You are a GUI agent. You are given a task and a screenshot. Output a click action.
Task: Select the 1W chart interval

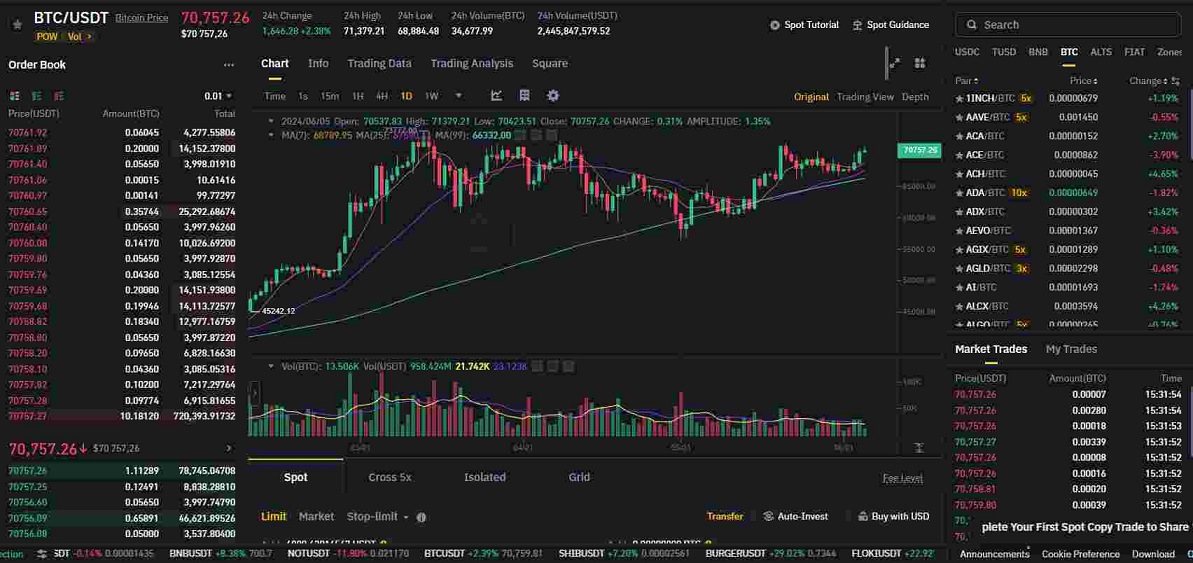[431, 96]
